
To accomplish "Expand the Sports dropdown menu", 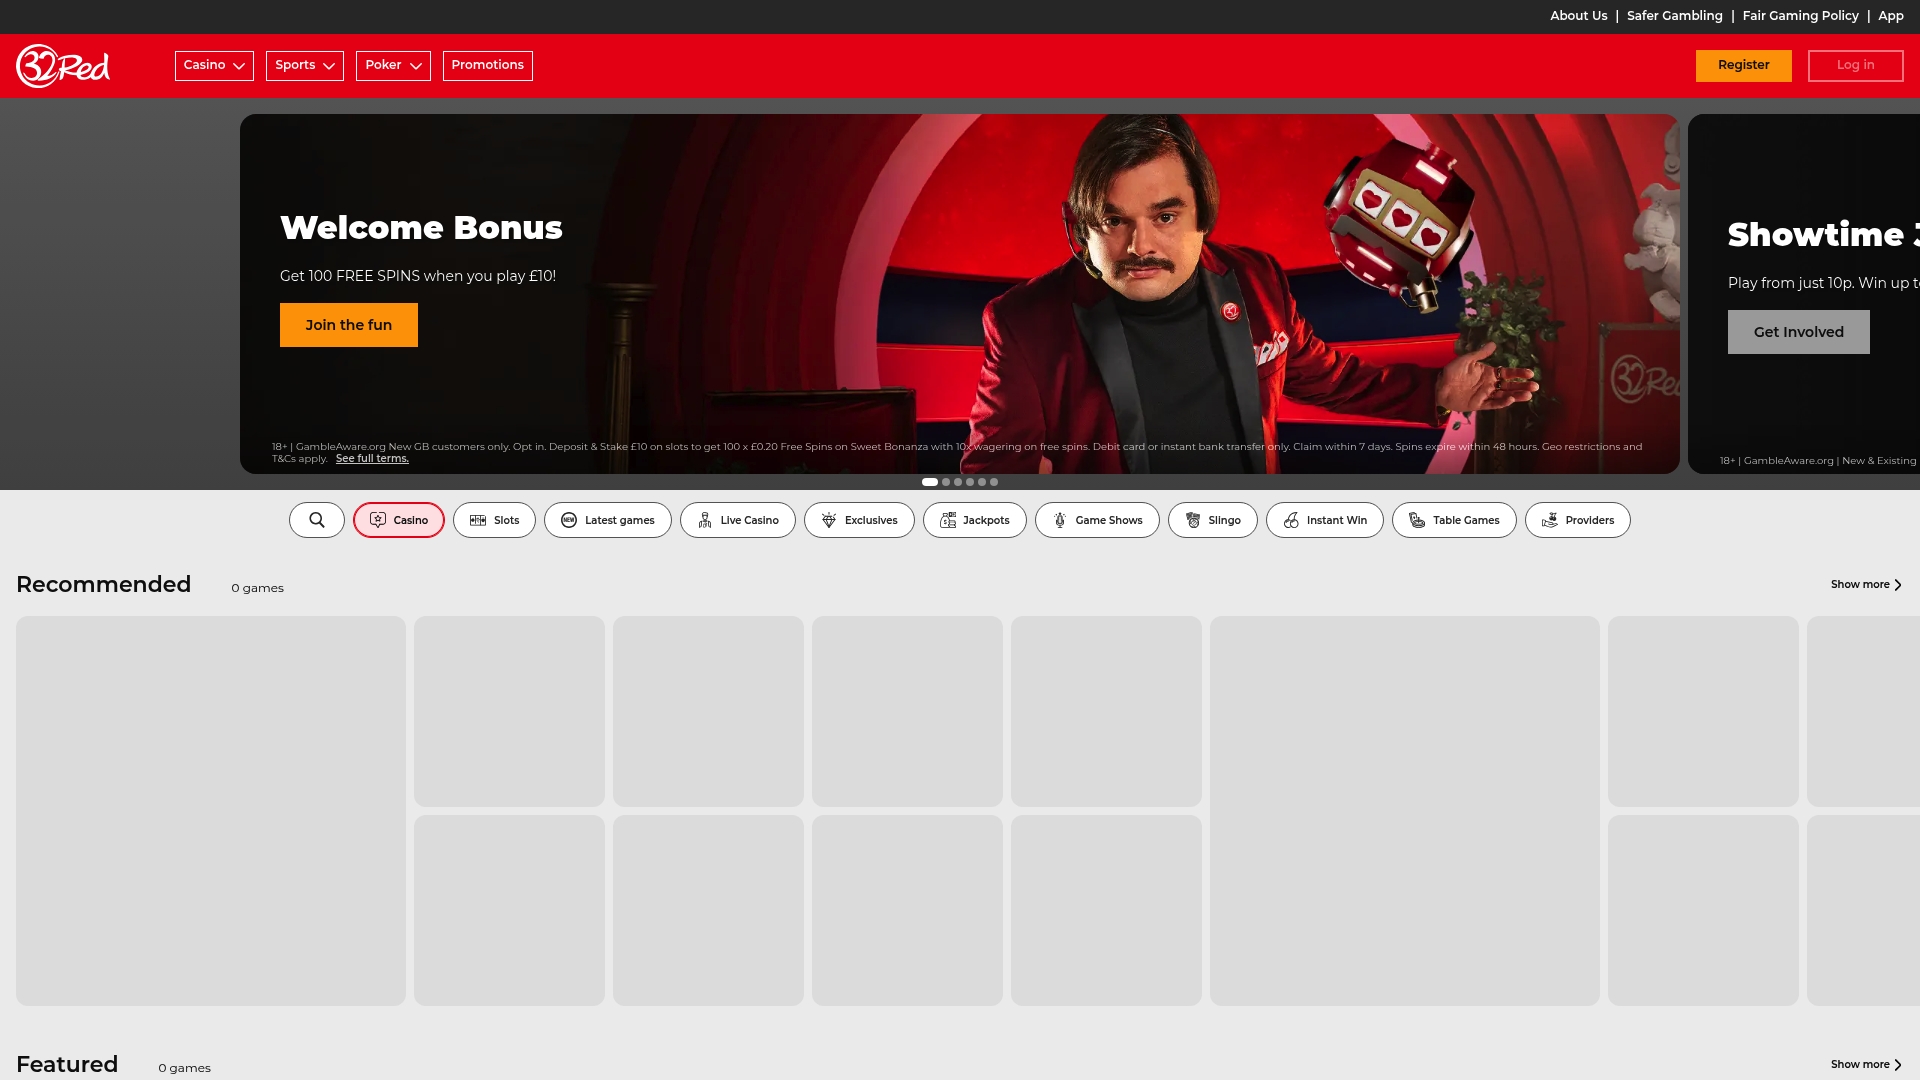I will (x=305, y=66).
